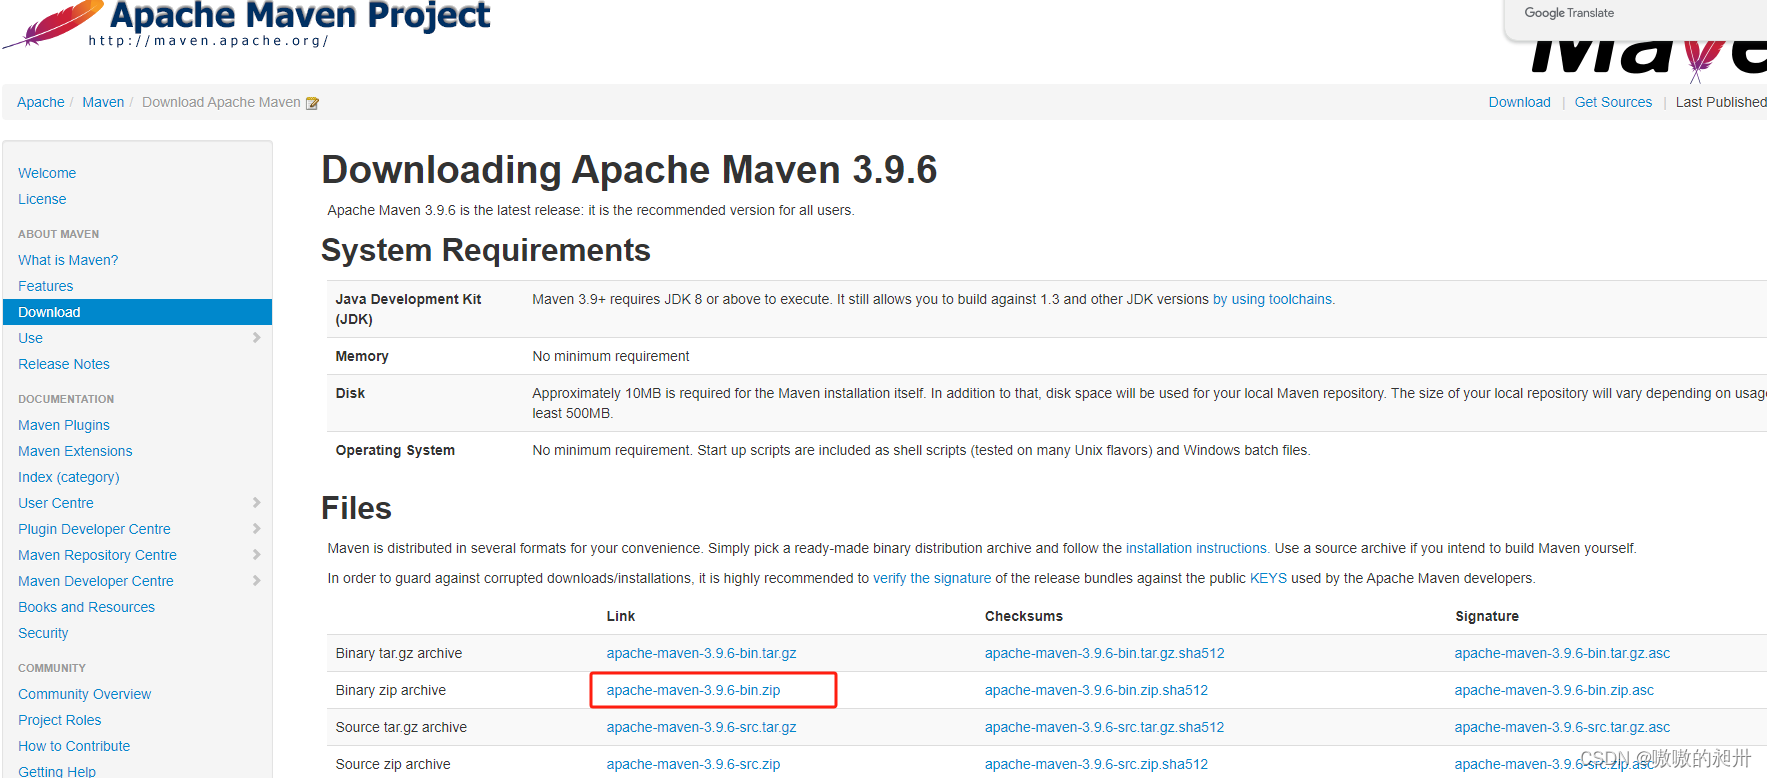
Task: Download apache-maven-3.9.6-bin.tar.gz
Action: click(701, 653)
